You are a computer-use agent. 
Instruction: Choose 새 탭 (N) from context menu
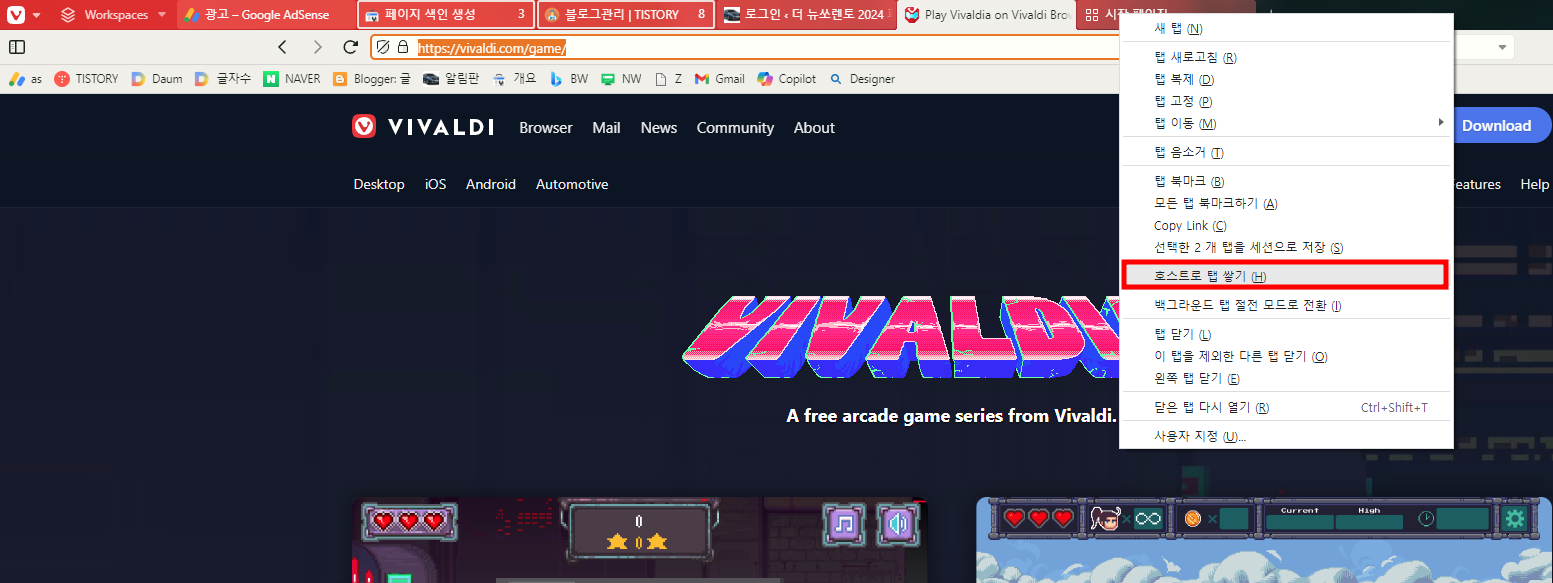1285,29
